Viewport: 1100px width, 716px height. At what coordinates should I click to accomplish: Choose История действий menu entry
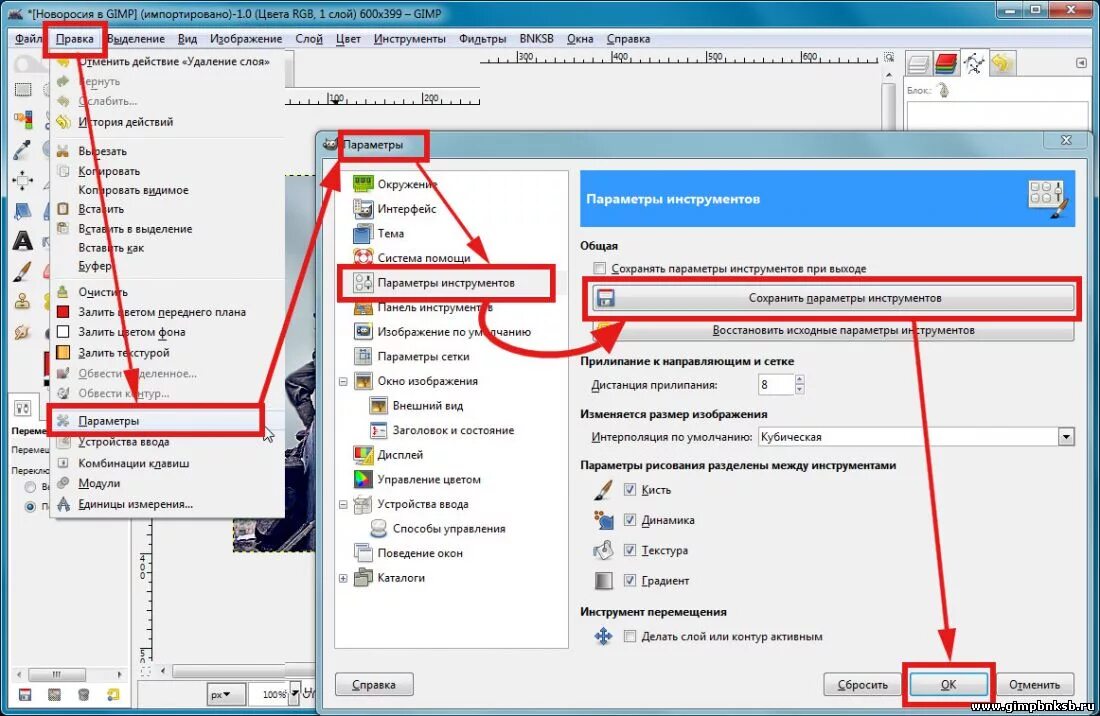click(x=126, y=122)
